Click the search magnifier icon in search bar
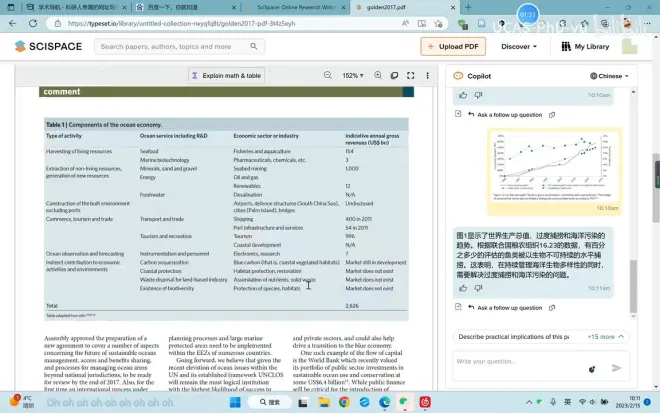 pos(91,46)
